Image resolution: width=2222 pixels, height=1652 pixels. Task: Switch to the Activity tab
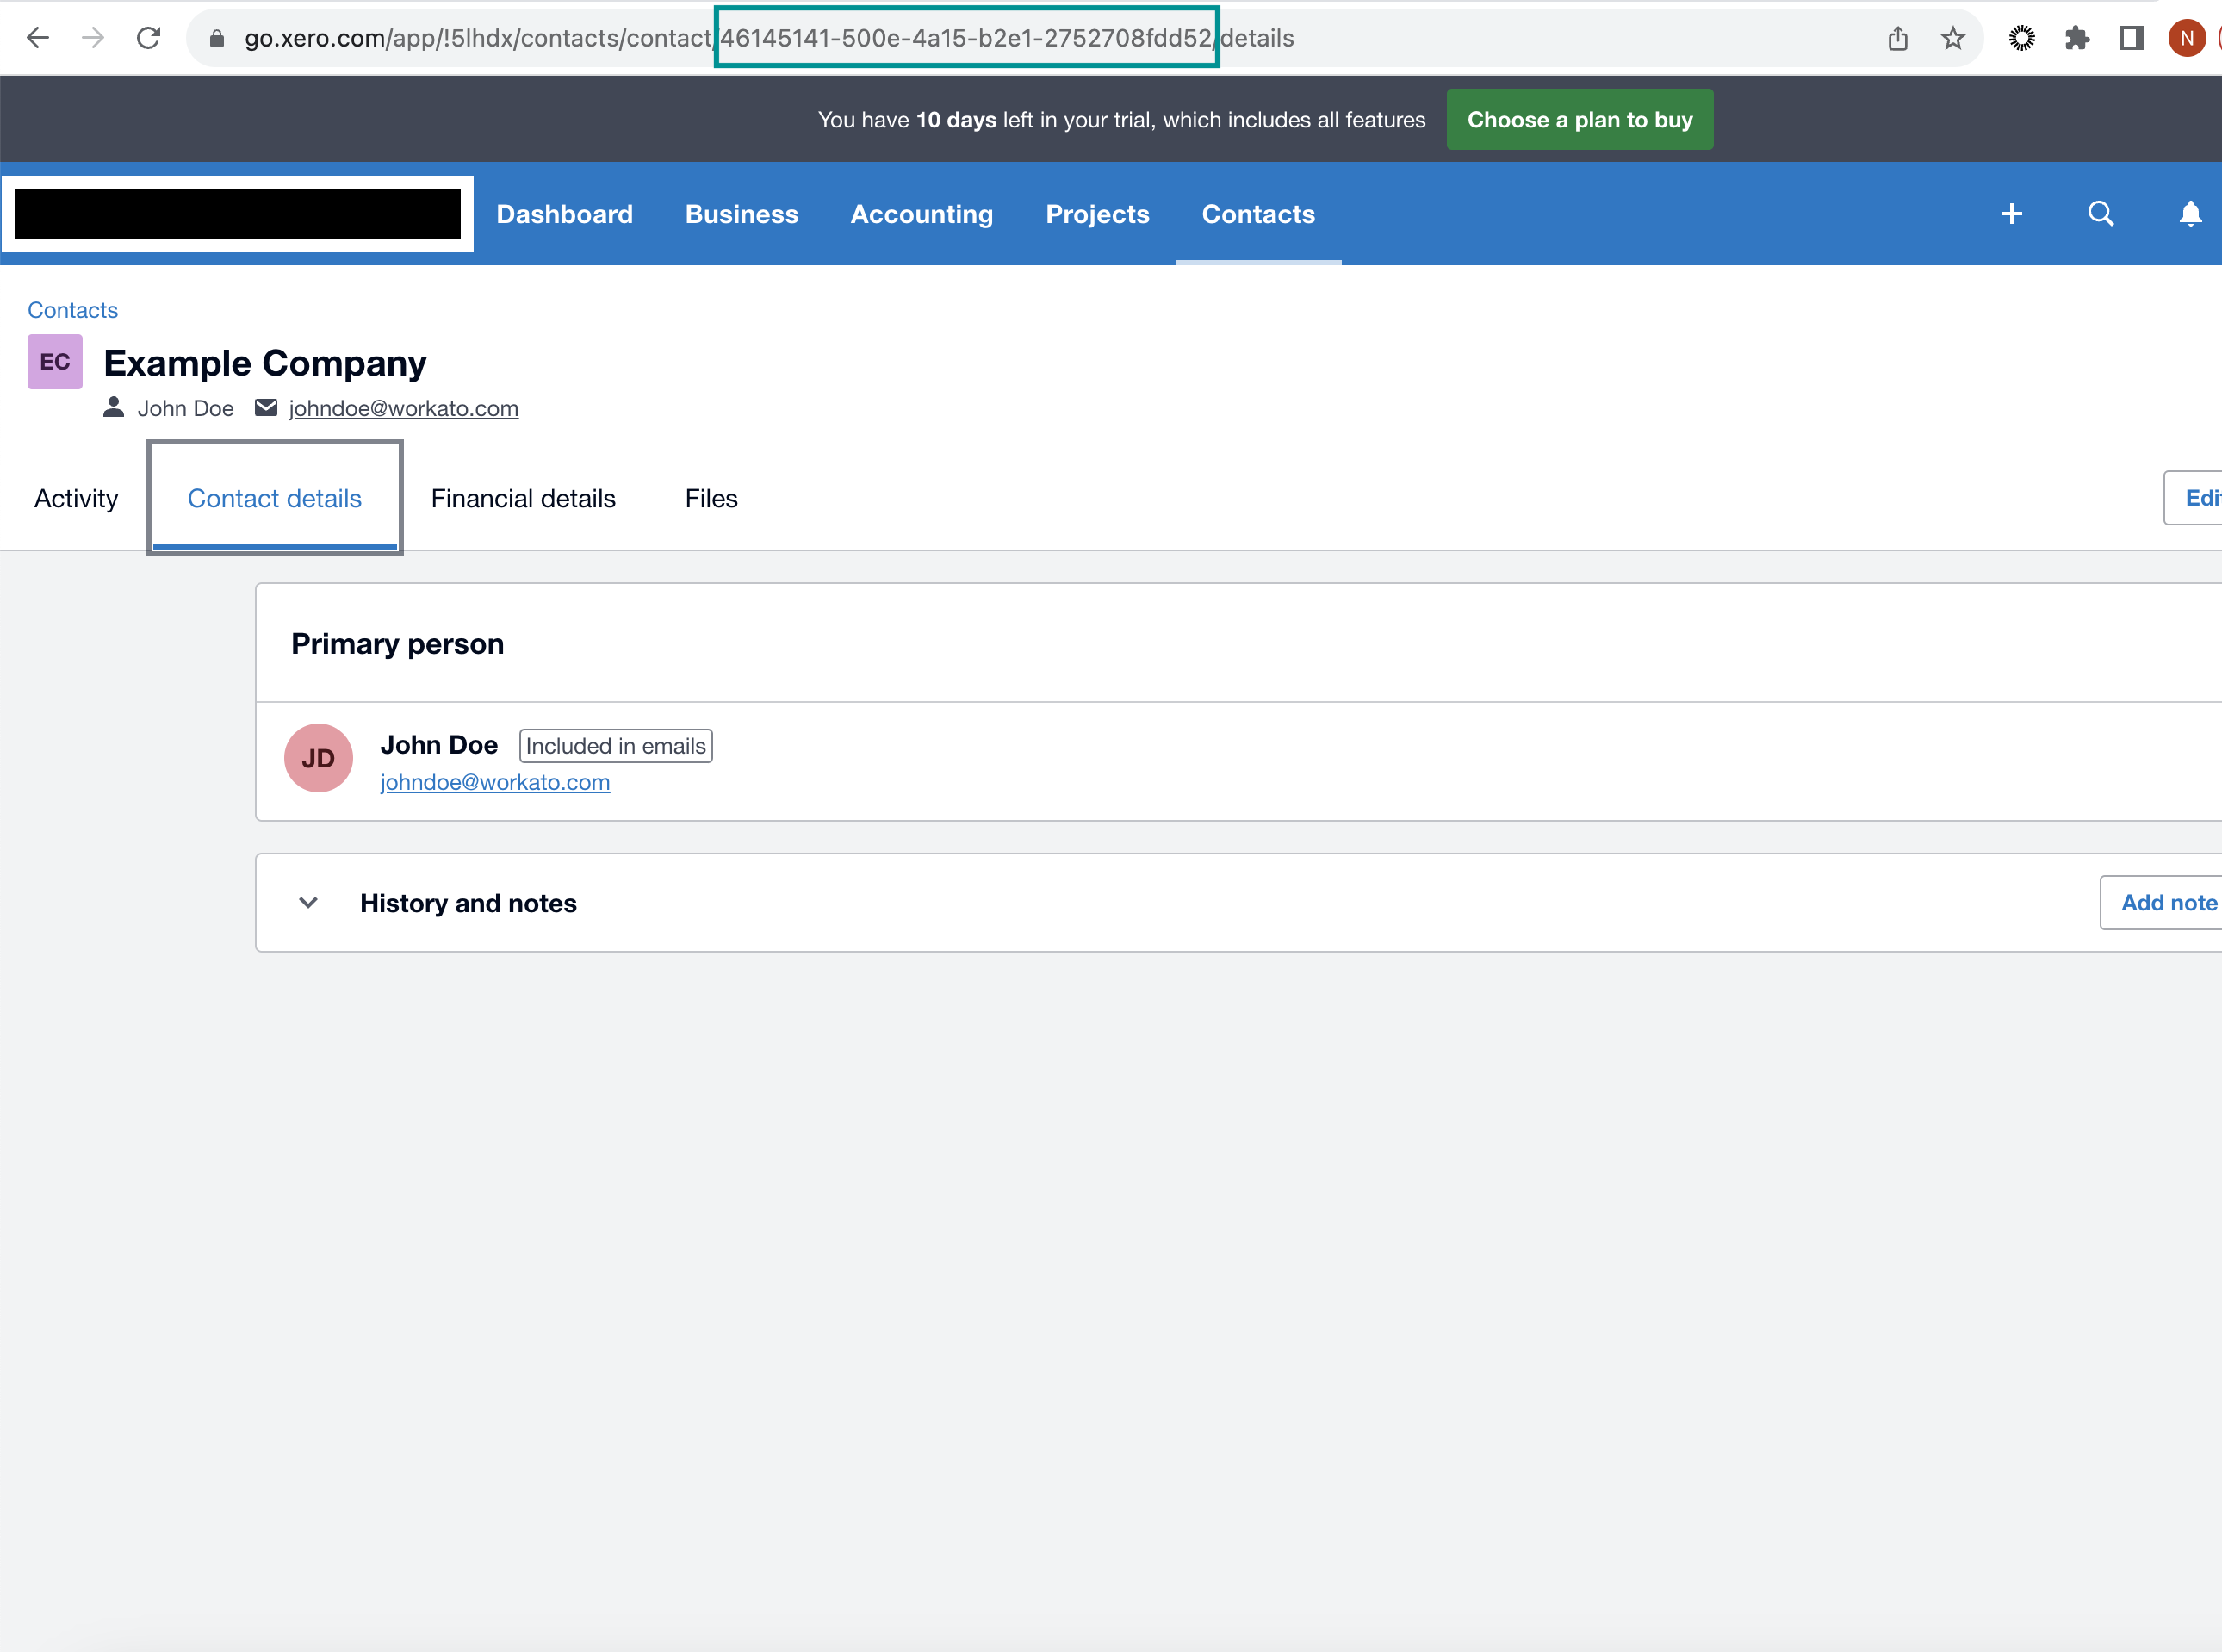(x=76, y=498)
